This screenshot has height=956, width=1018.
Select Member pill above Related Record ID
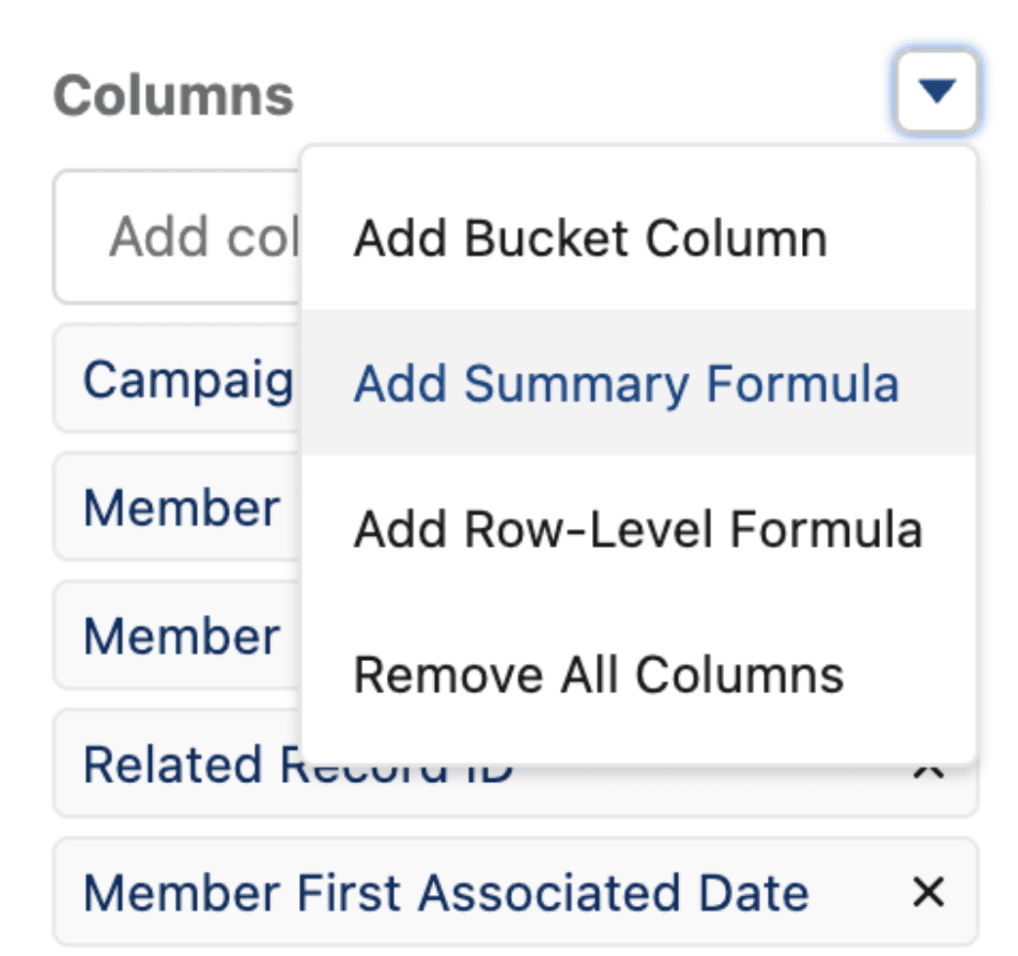177,635
